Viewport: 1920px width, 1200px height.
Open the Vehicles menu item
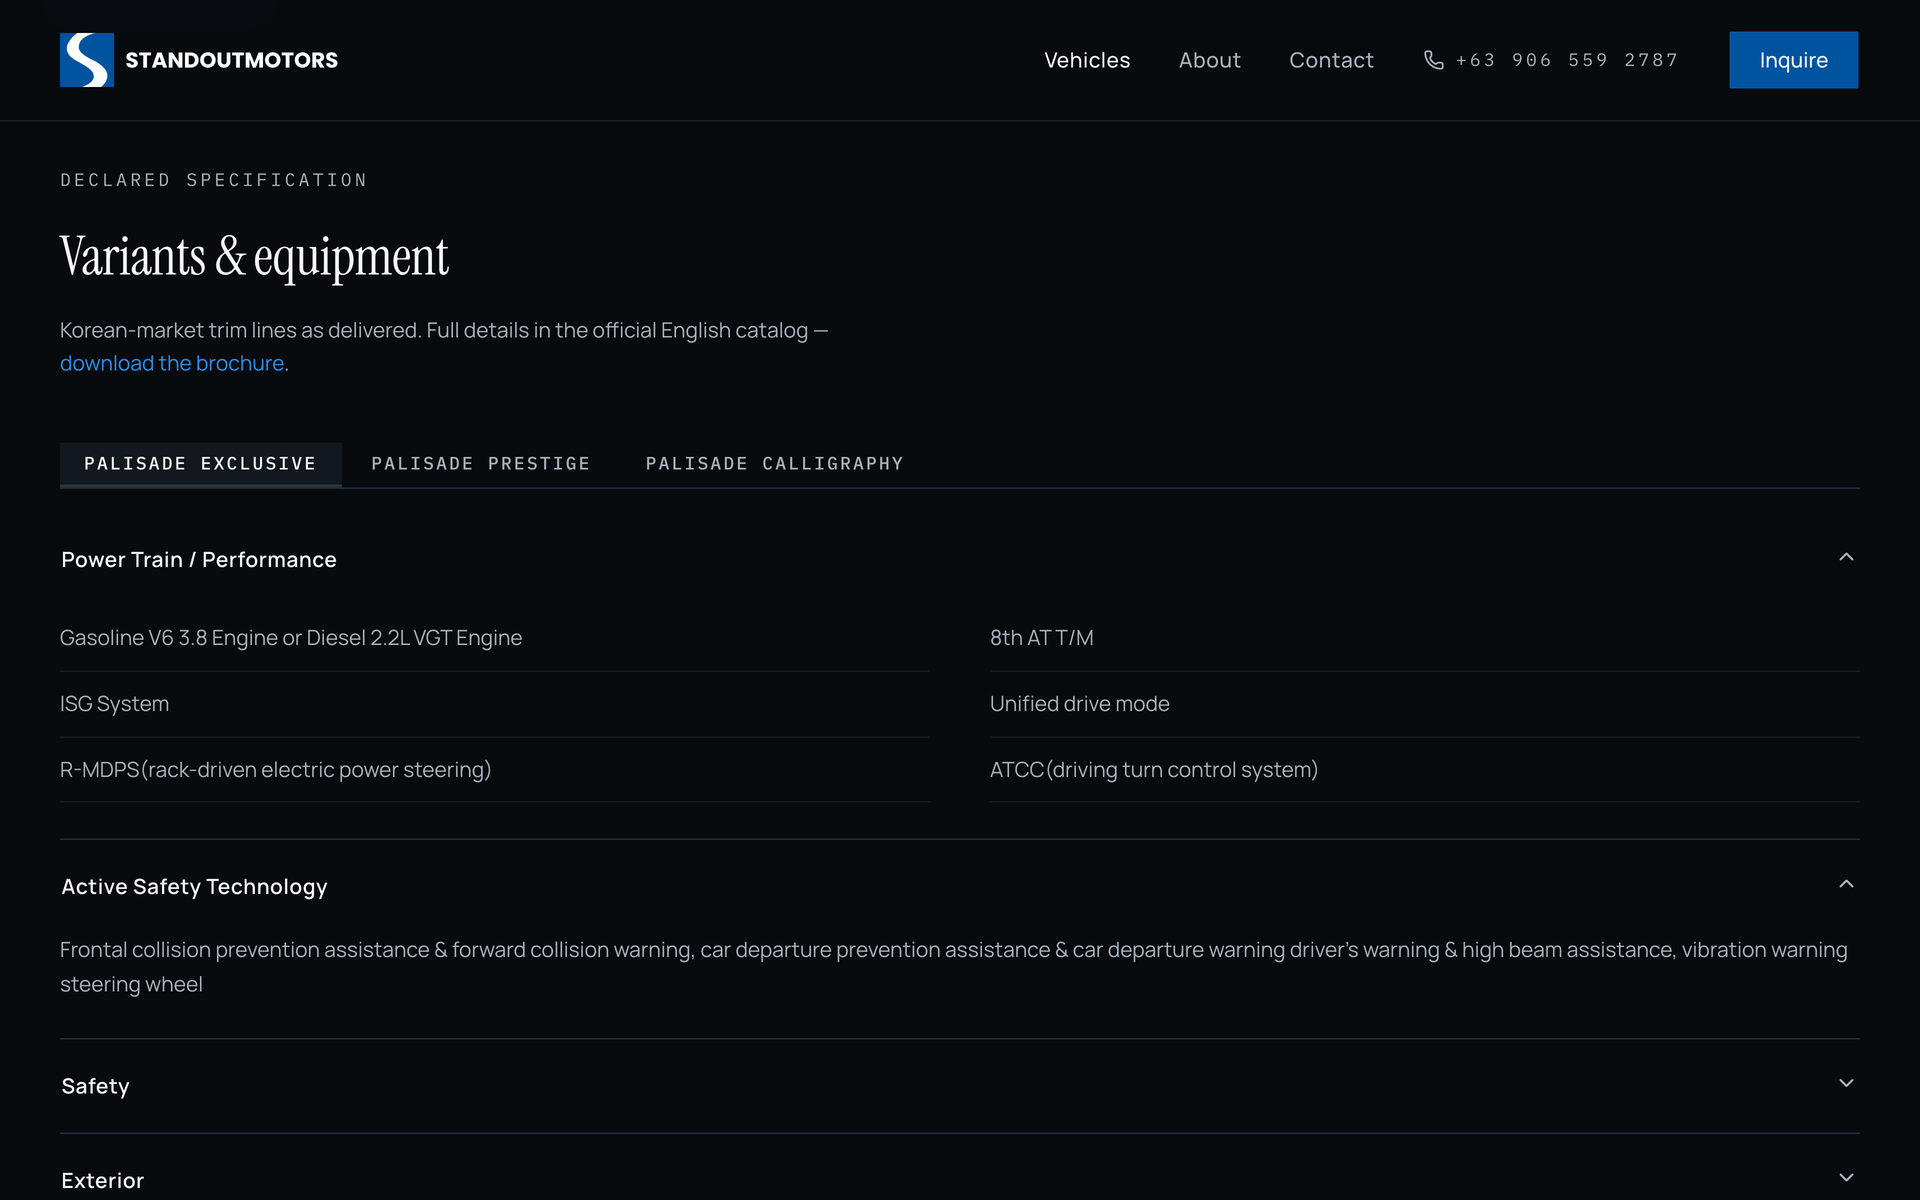coord(1087,60)
